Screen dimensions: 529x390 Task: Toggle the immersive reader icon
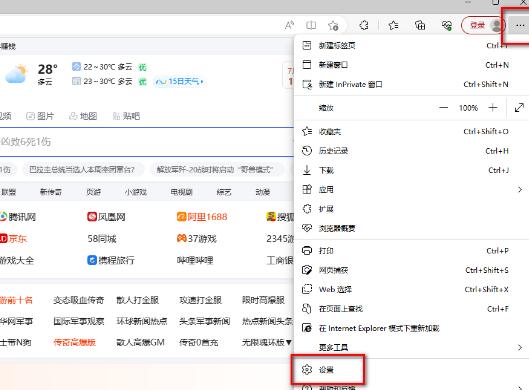pos(311,25)
